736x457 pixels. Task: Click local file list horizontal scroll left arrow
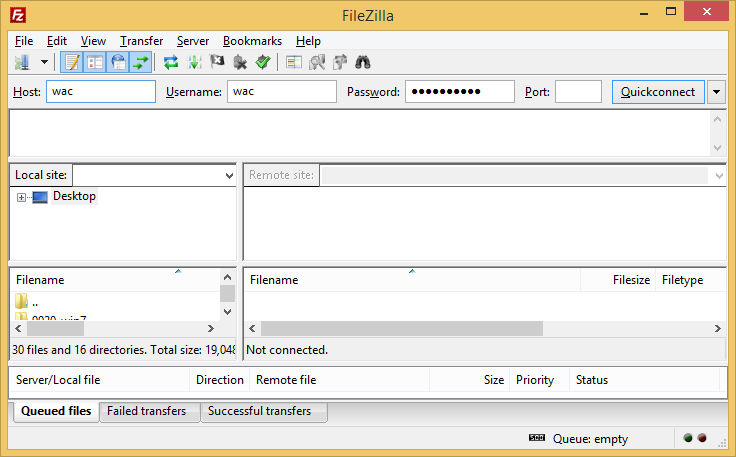click(x=18, y=328)
